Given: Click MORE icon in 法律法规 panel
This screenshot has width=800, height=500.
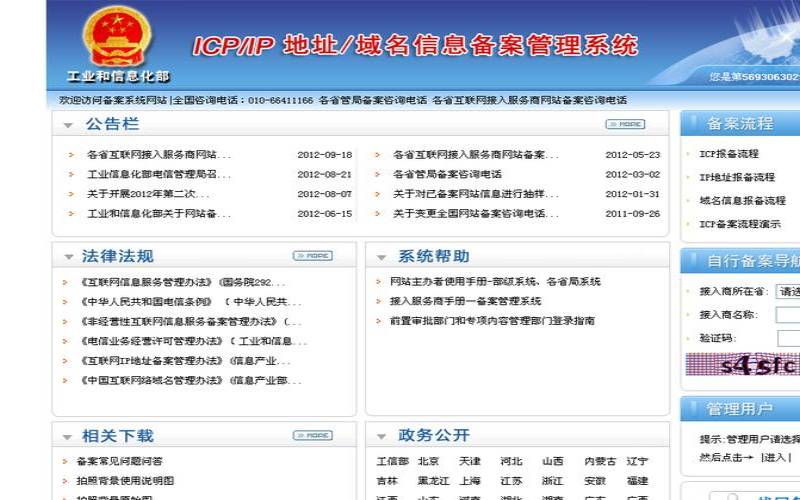Looking at the screenshot, I should point(312,256).
